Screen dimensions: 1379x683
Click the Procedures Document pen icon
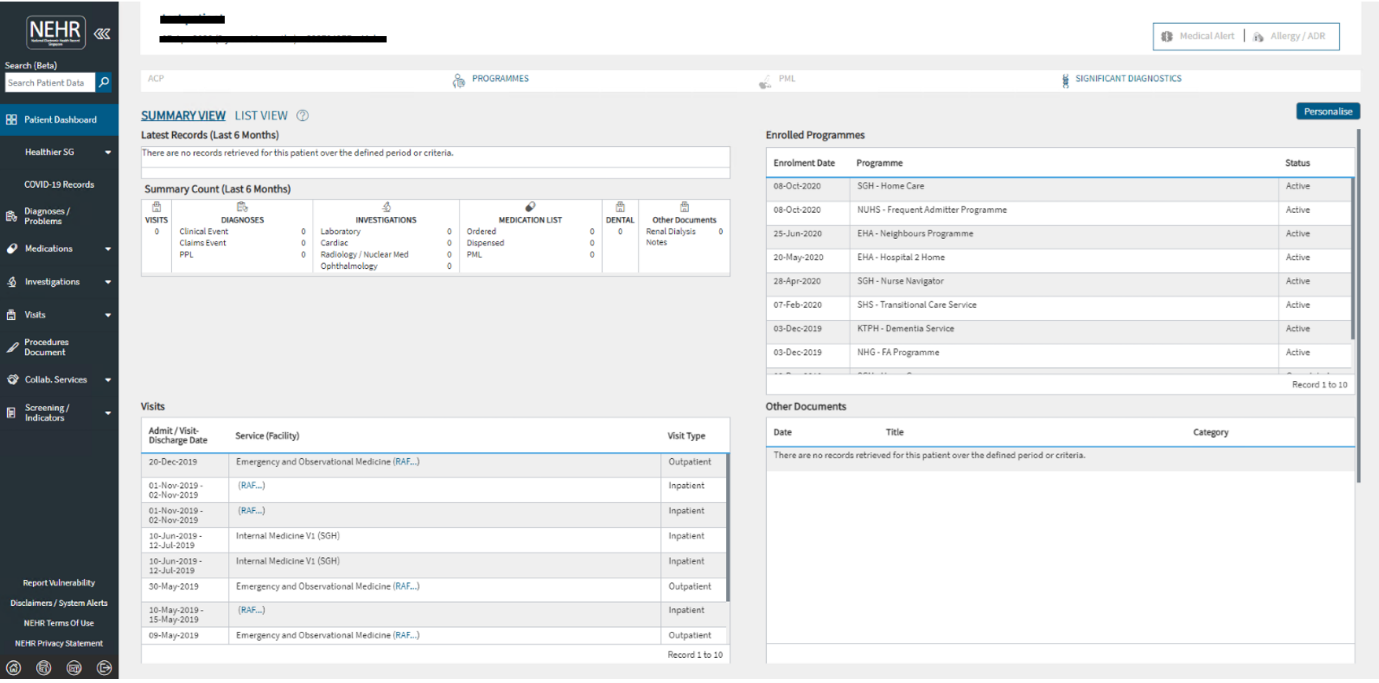12,347
